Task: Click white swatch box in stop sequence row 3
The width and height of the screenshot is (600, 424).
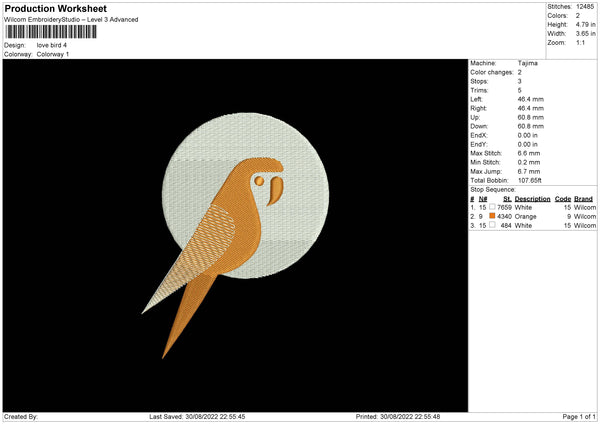Action: (x=493, y=225)
